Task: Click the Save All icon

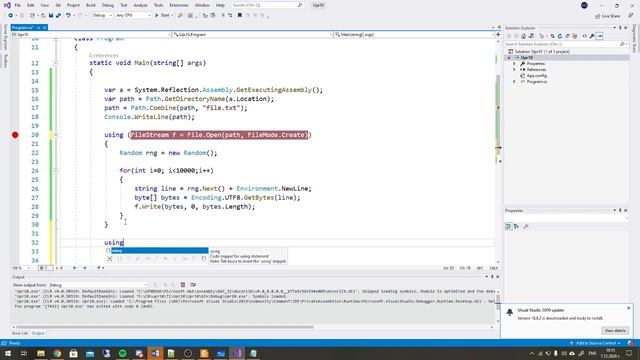Action: (58, 16)
